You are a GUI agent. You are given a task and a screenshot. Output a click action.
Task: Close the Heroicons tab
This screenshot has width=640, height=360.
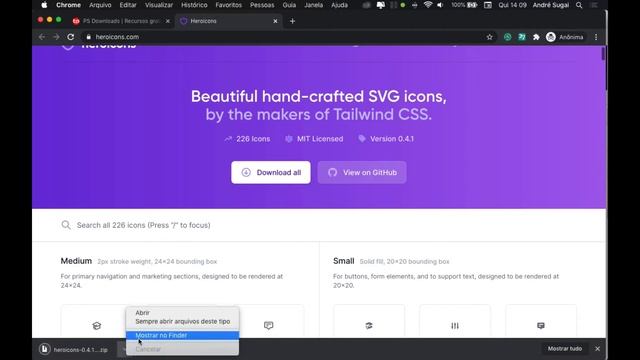click(x=275, y=21)
